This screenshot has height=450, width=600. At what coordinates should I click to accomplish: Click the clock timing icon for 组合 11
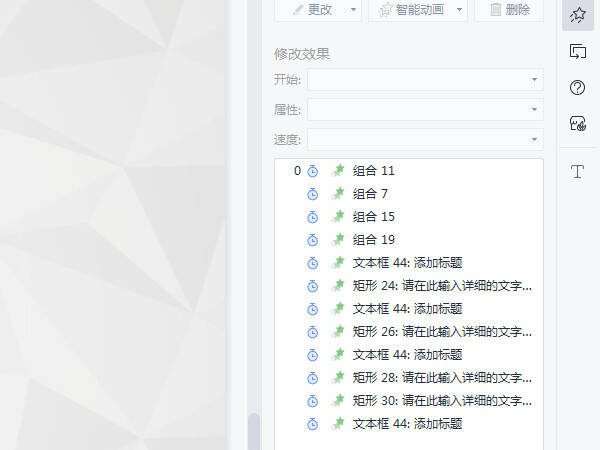click(x=313, y=171)
